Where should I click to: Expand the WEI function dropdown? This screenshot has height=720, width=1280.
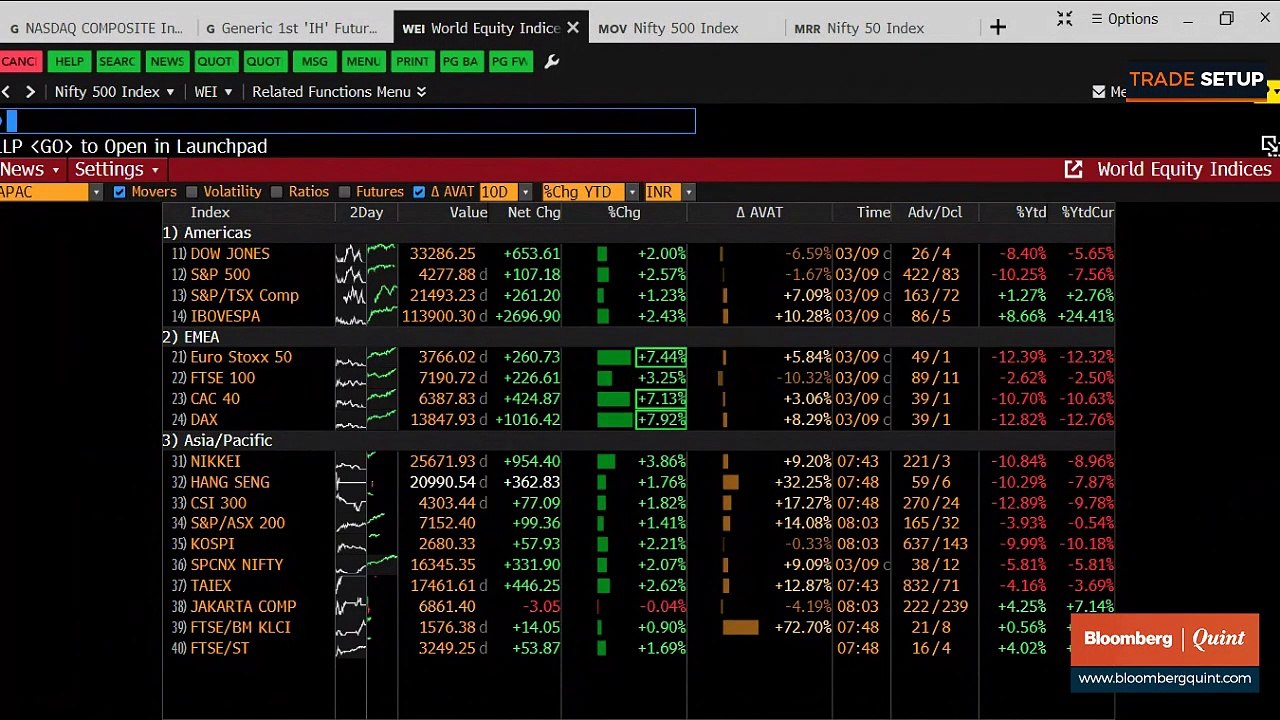click(213, 92)
